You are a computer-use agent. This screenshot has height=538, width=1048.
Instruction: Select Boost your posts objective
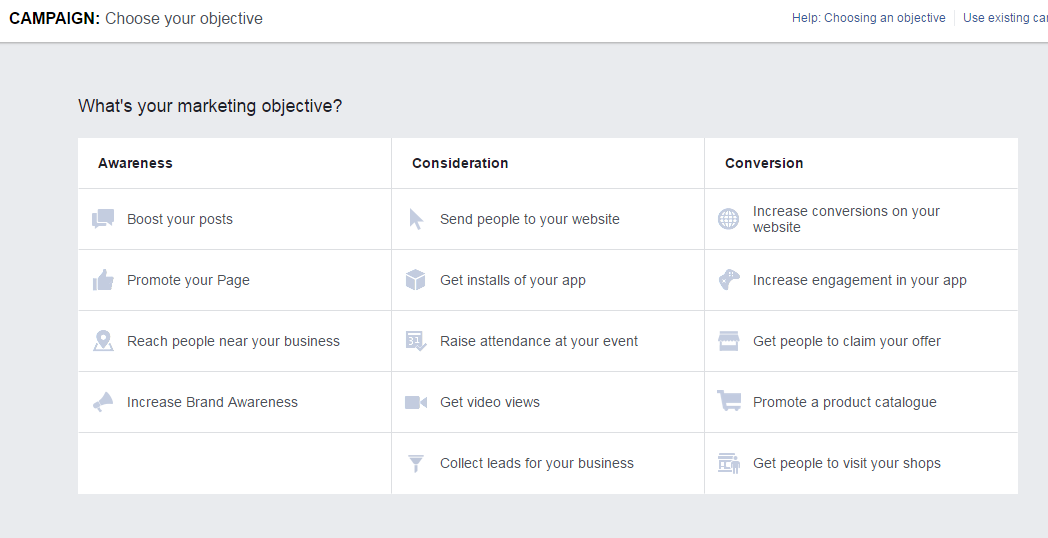click(x=235, y=219)
